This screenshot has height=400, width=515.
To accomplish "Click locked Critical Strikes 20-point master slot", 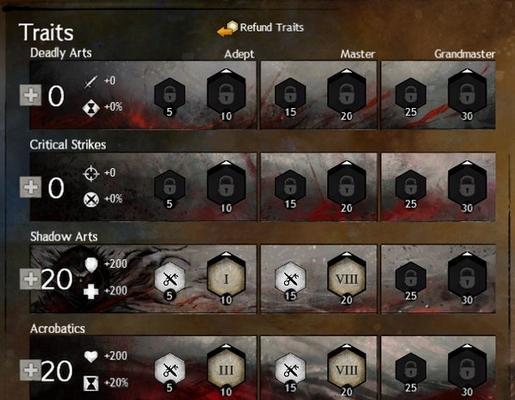I will (x=346, y=187).
